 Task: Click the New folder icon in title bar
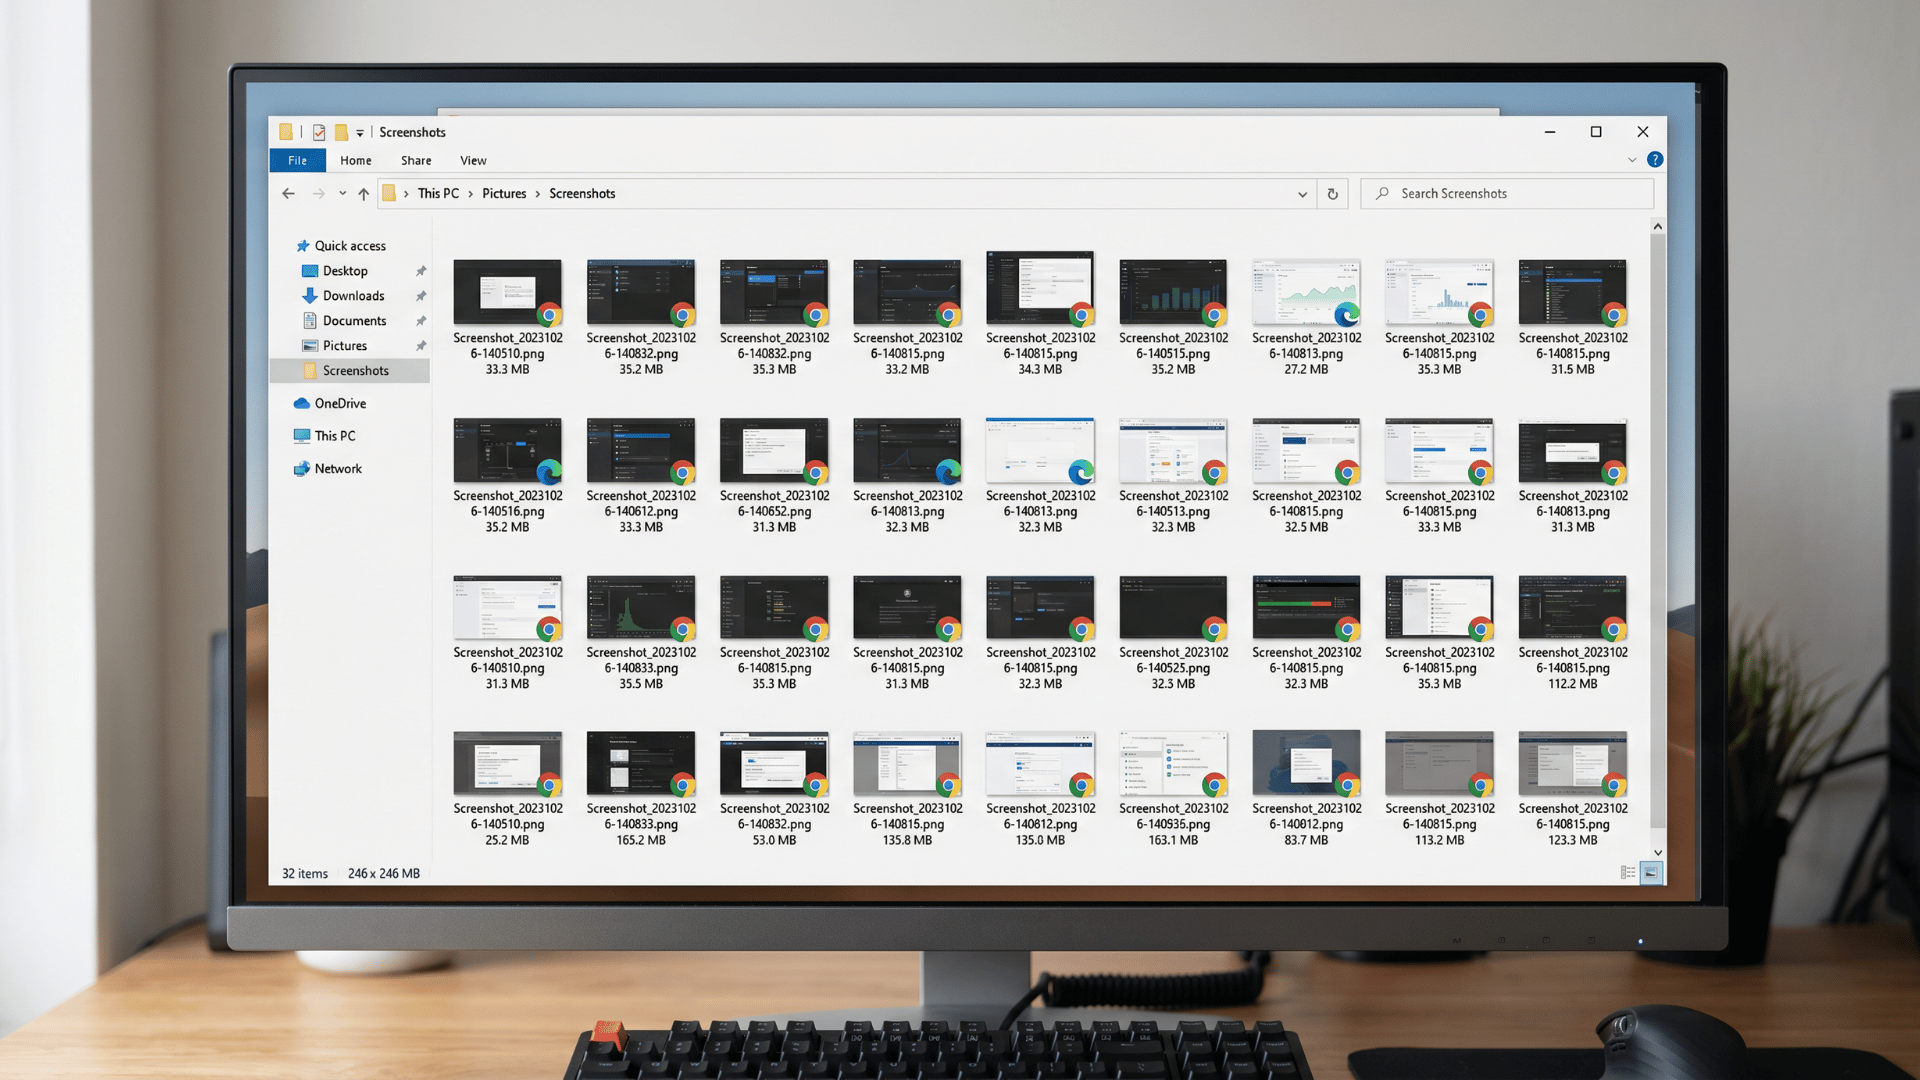(x=341, y=132)
